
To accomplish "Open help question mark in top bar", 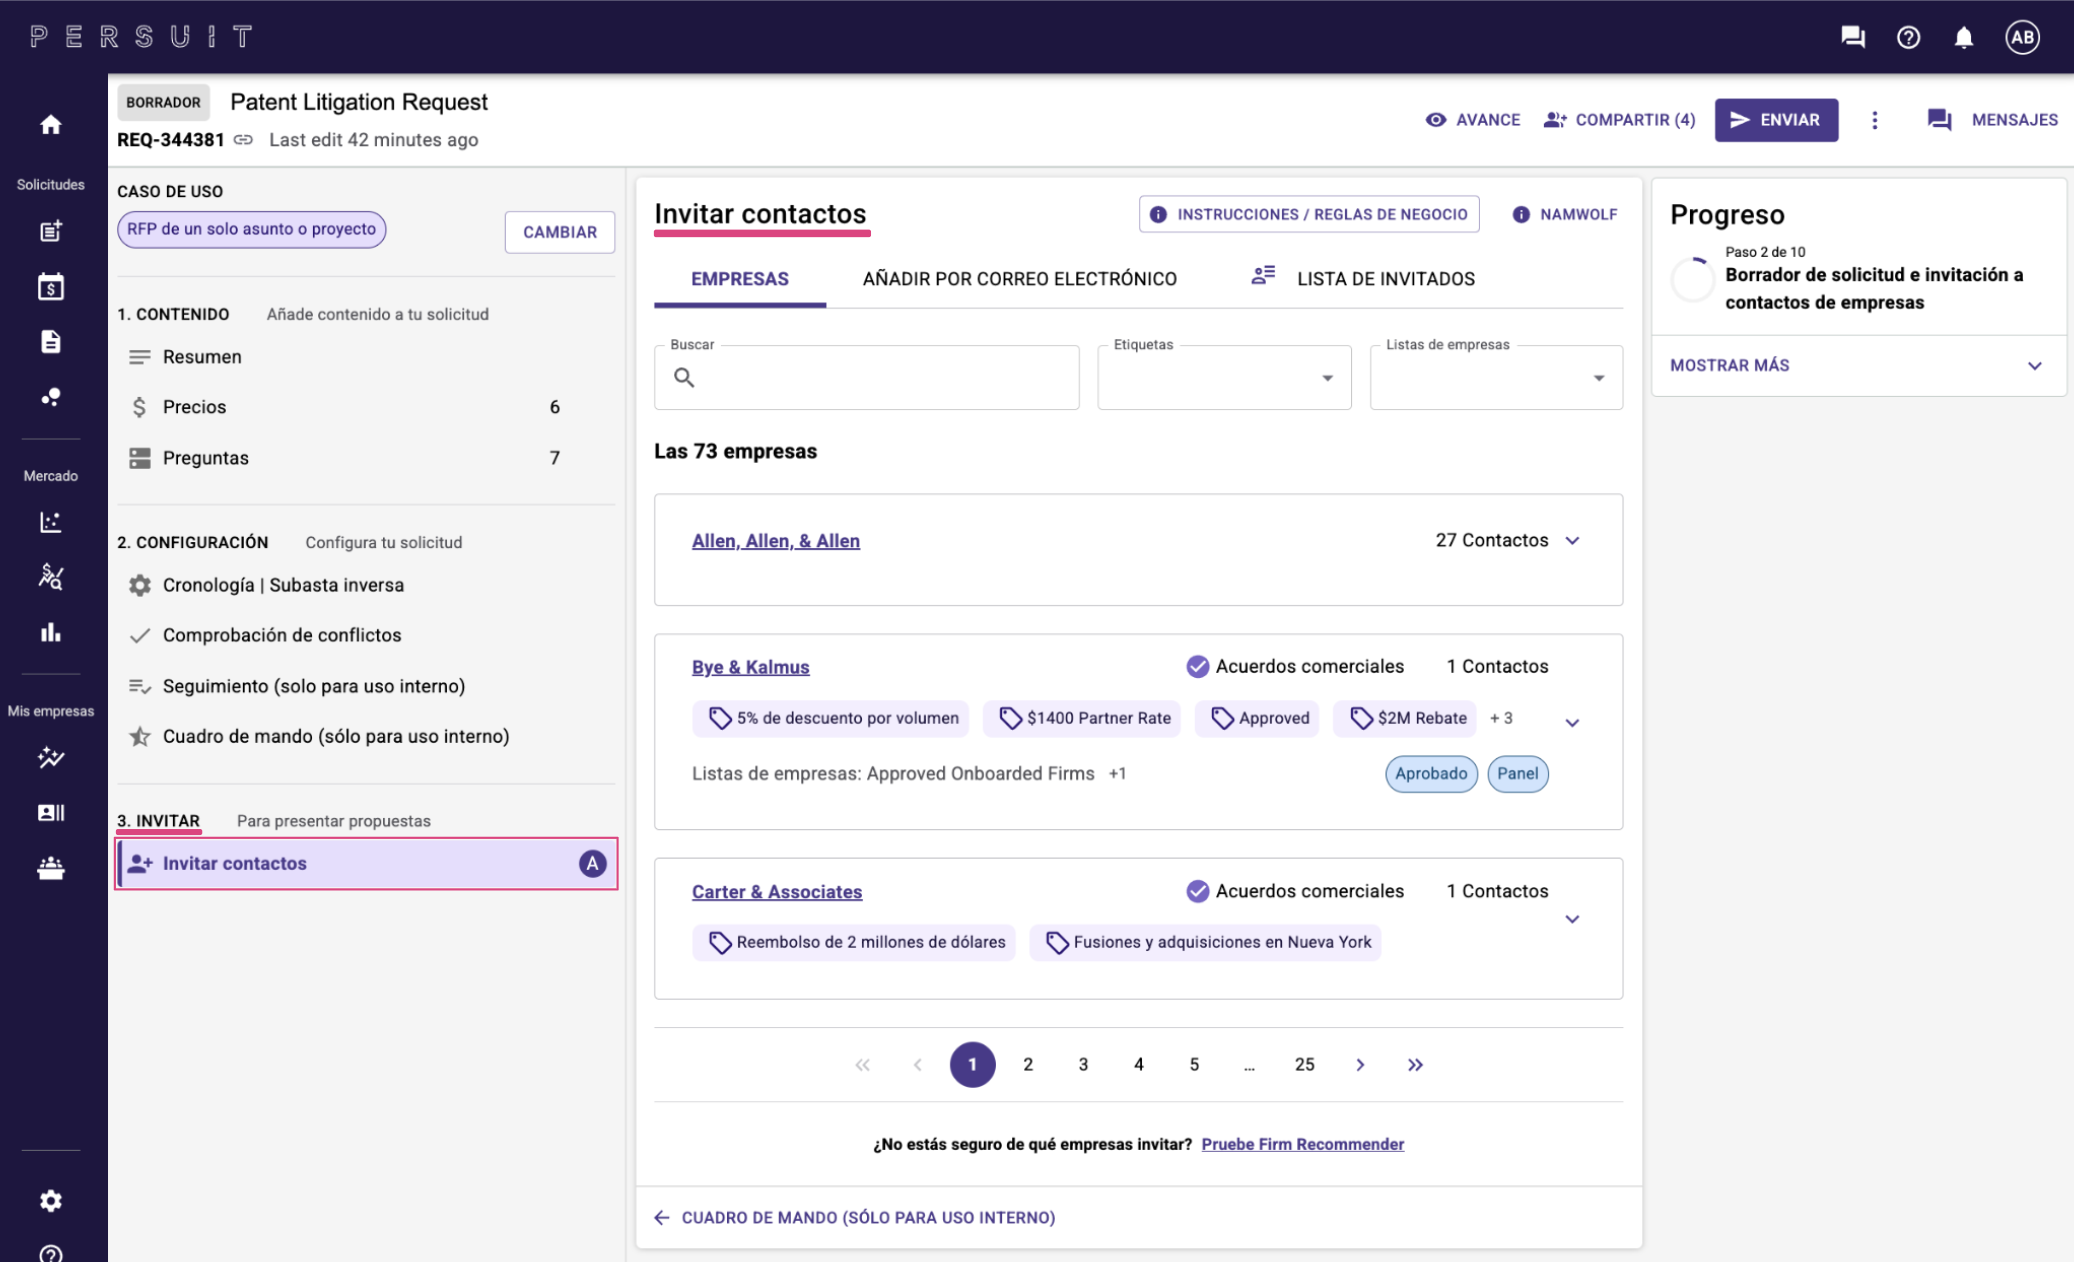I will [1908, 37].
